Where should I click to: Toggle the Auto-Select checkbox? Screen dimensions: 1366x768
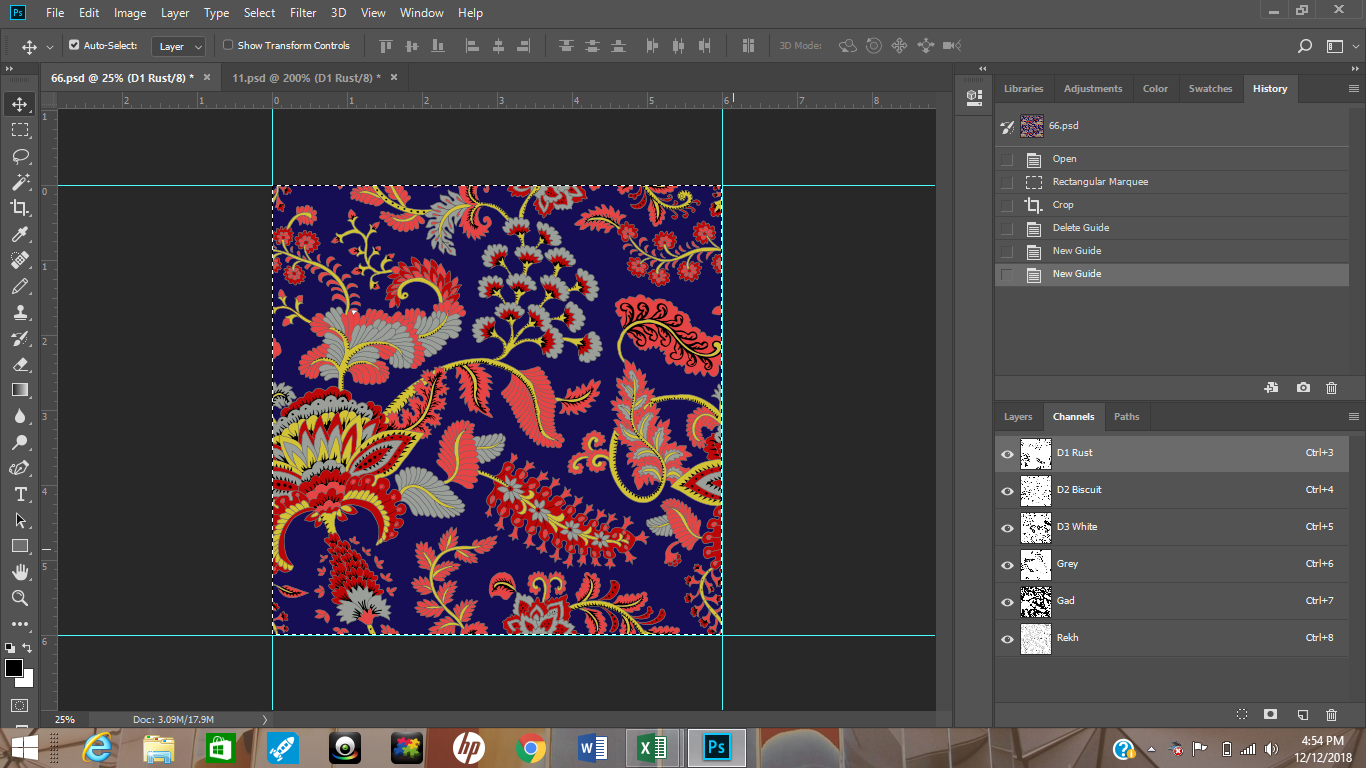point(74,45)
